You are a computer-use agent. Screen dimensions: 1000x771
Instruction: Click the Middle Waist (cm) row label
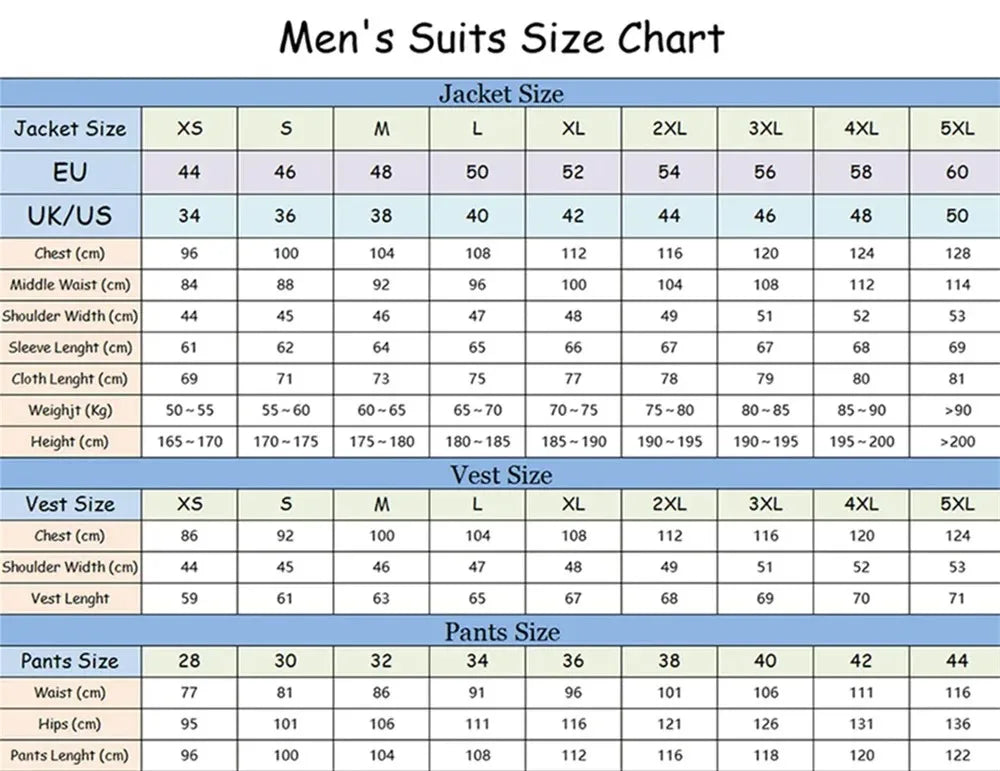pyautogui.click(x=70, y=285)
